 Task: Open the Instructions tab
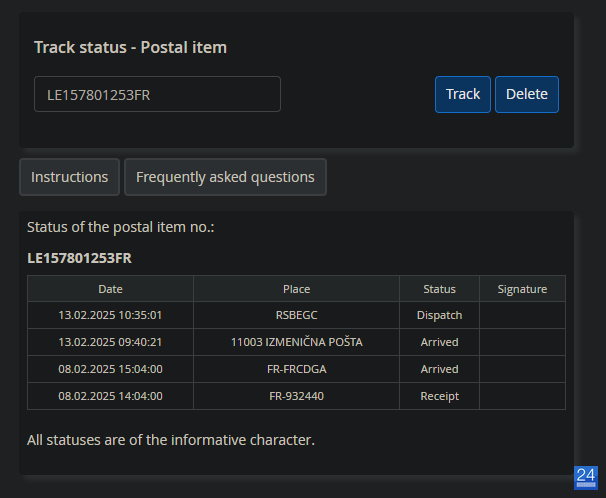[x=70, y=177]
